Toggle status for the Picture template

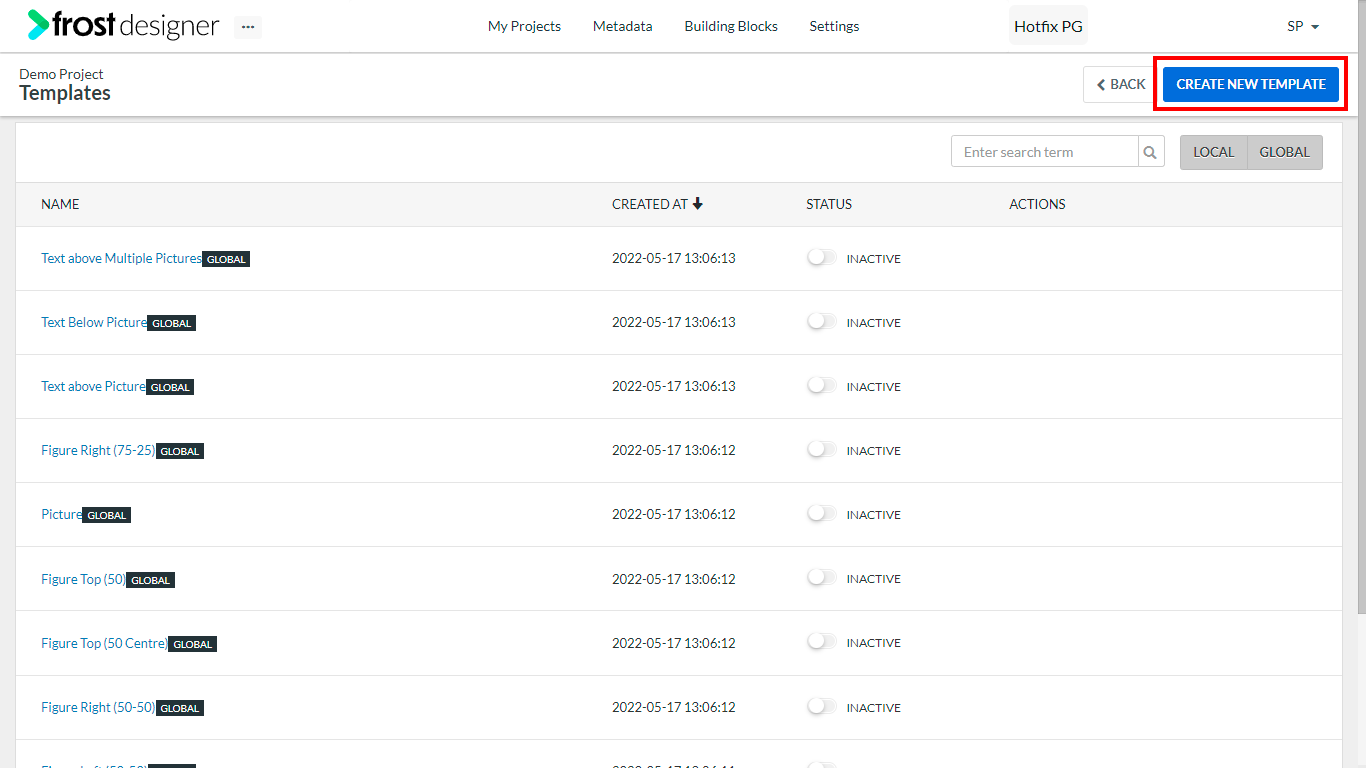(x=822, y=514)
